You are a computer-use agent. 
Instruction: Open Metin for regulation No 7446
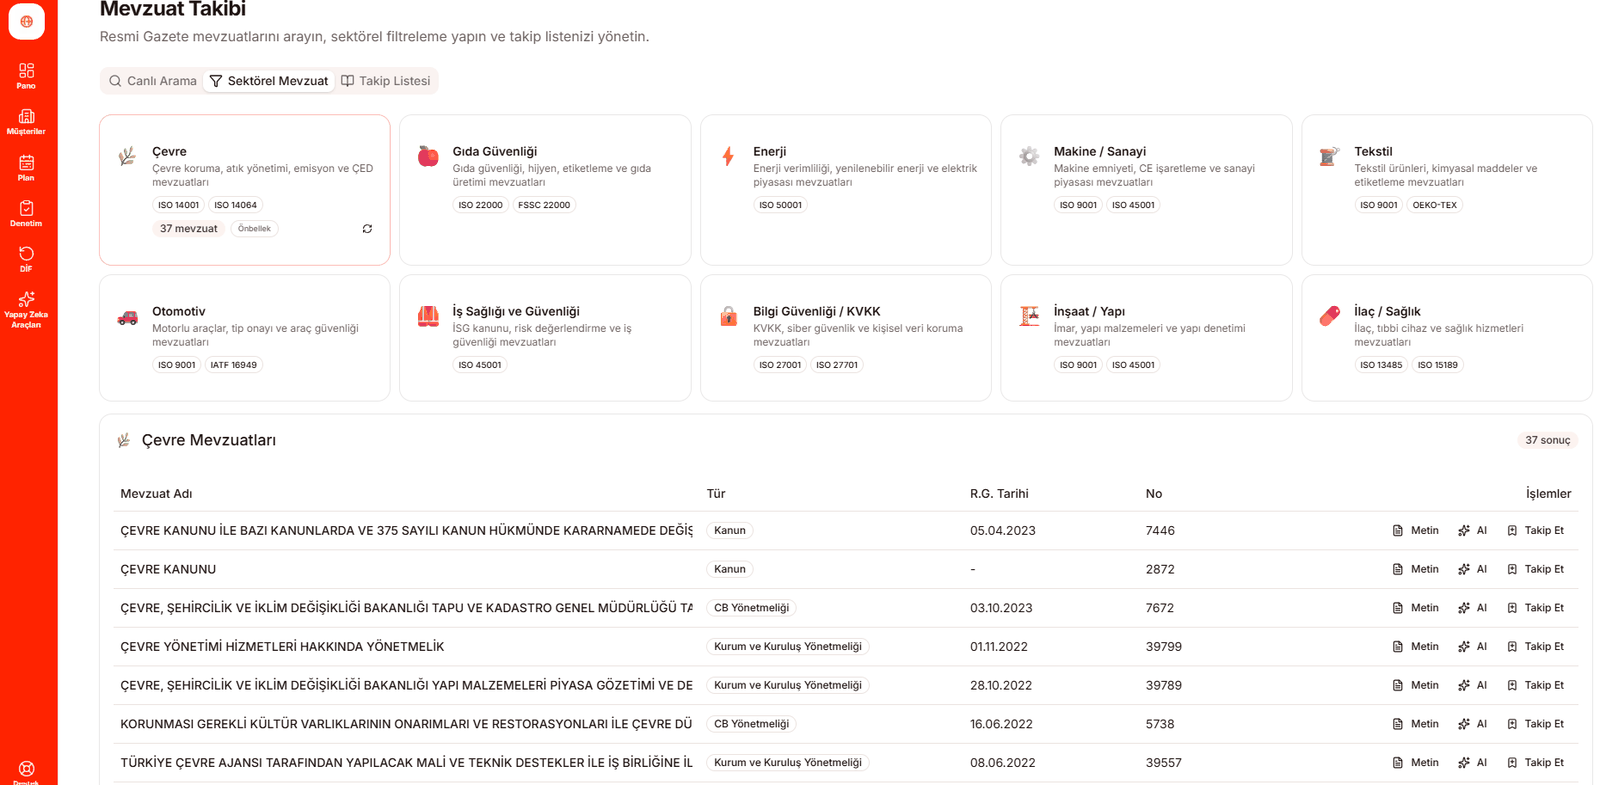point(1415,531)
